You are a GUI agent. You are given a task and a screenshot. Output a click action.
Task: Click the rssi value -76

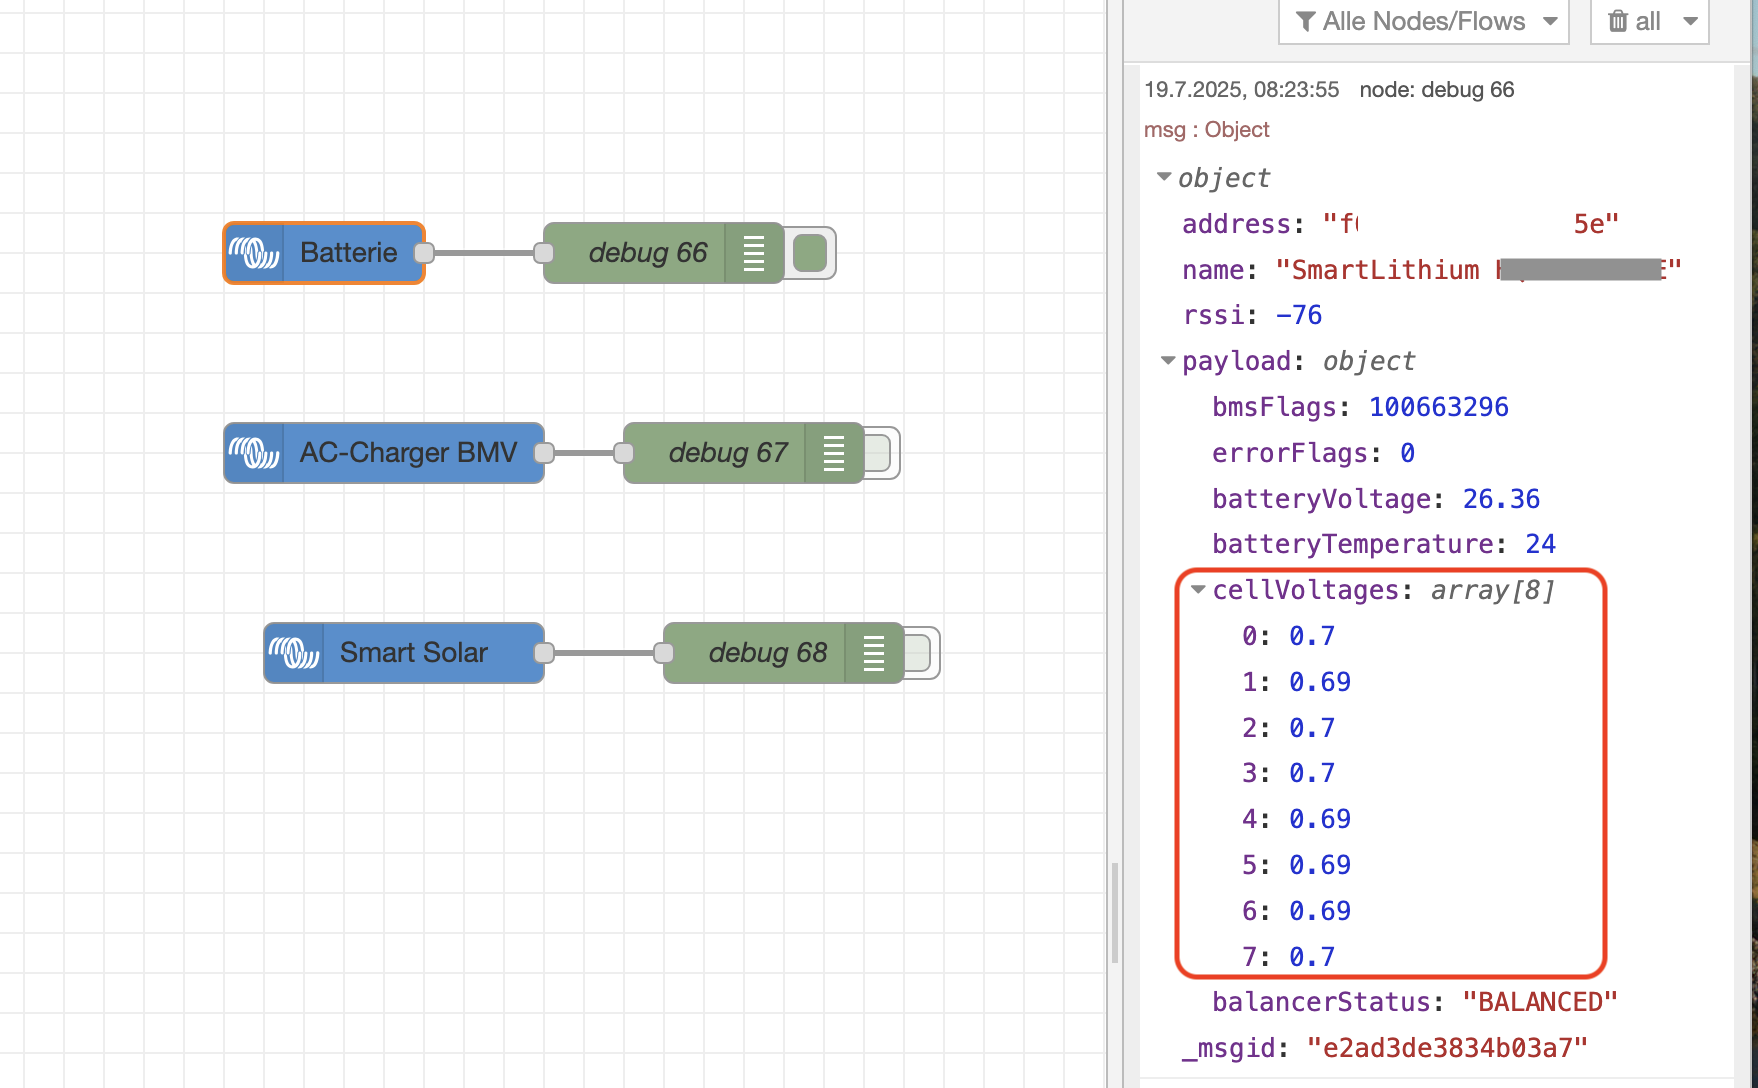tap(1299, 315)
